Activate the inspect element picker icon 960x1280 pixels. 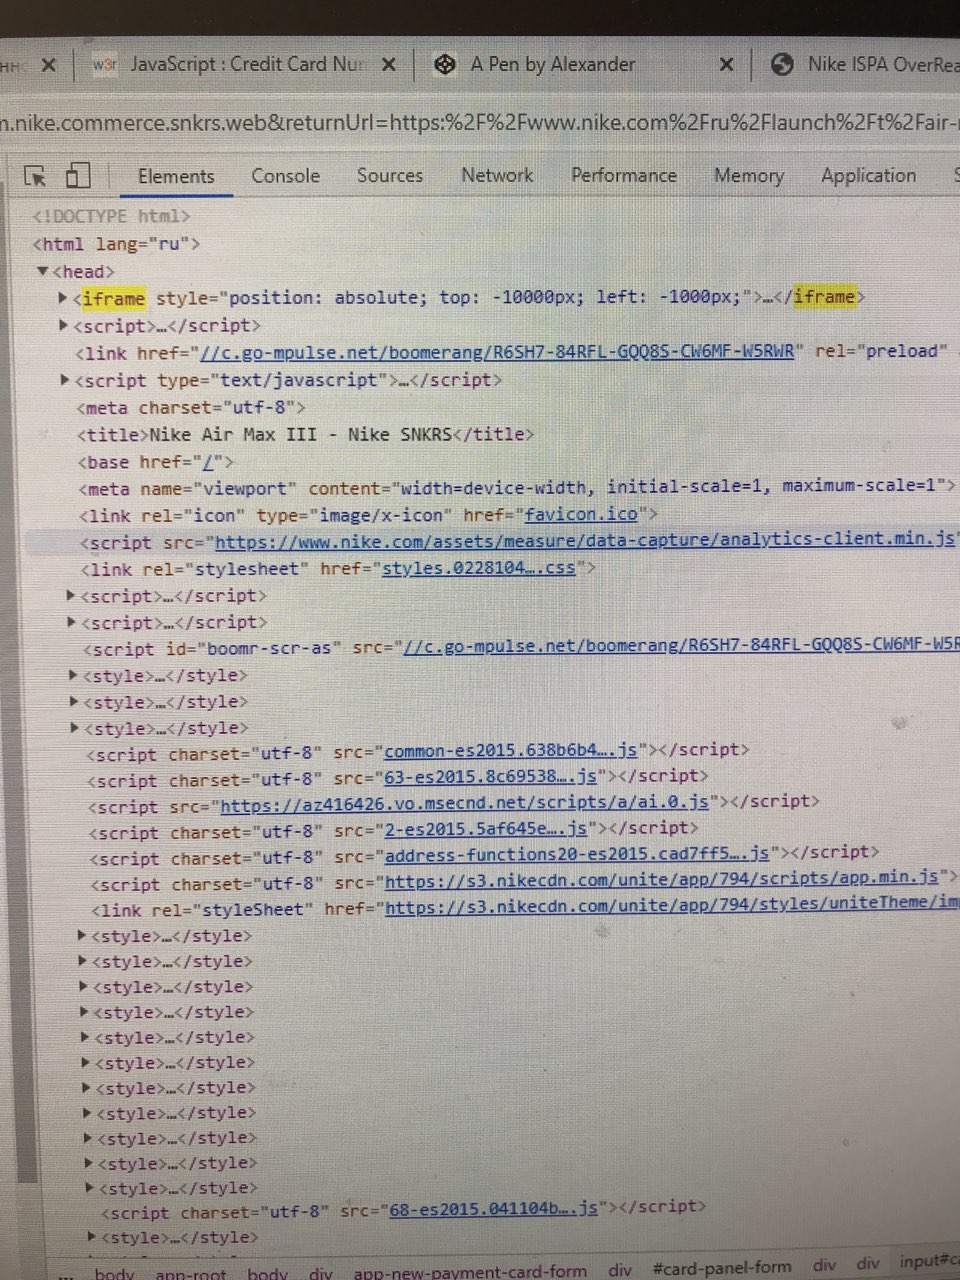[x=35, y=177]
